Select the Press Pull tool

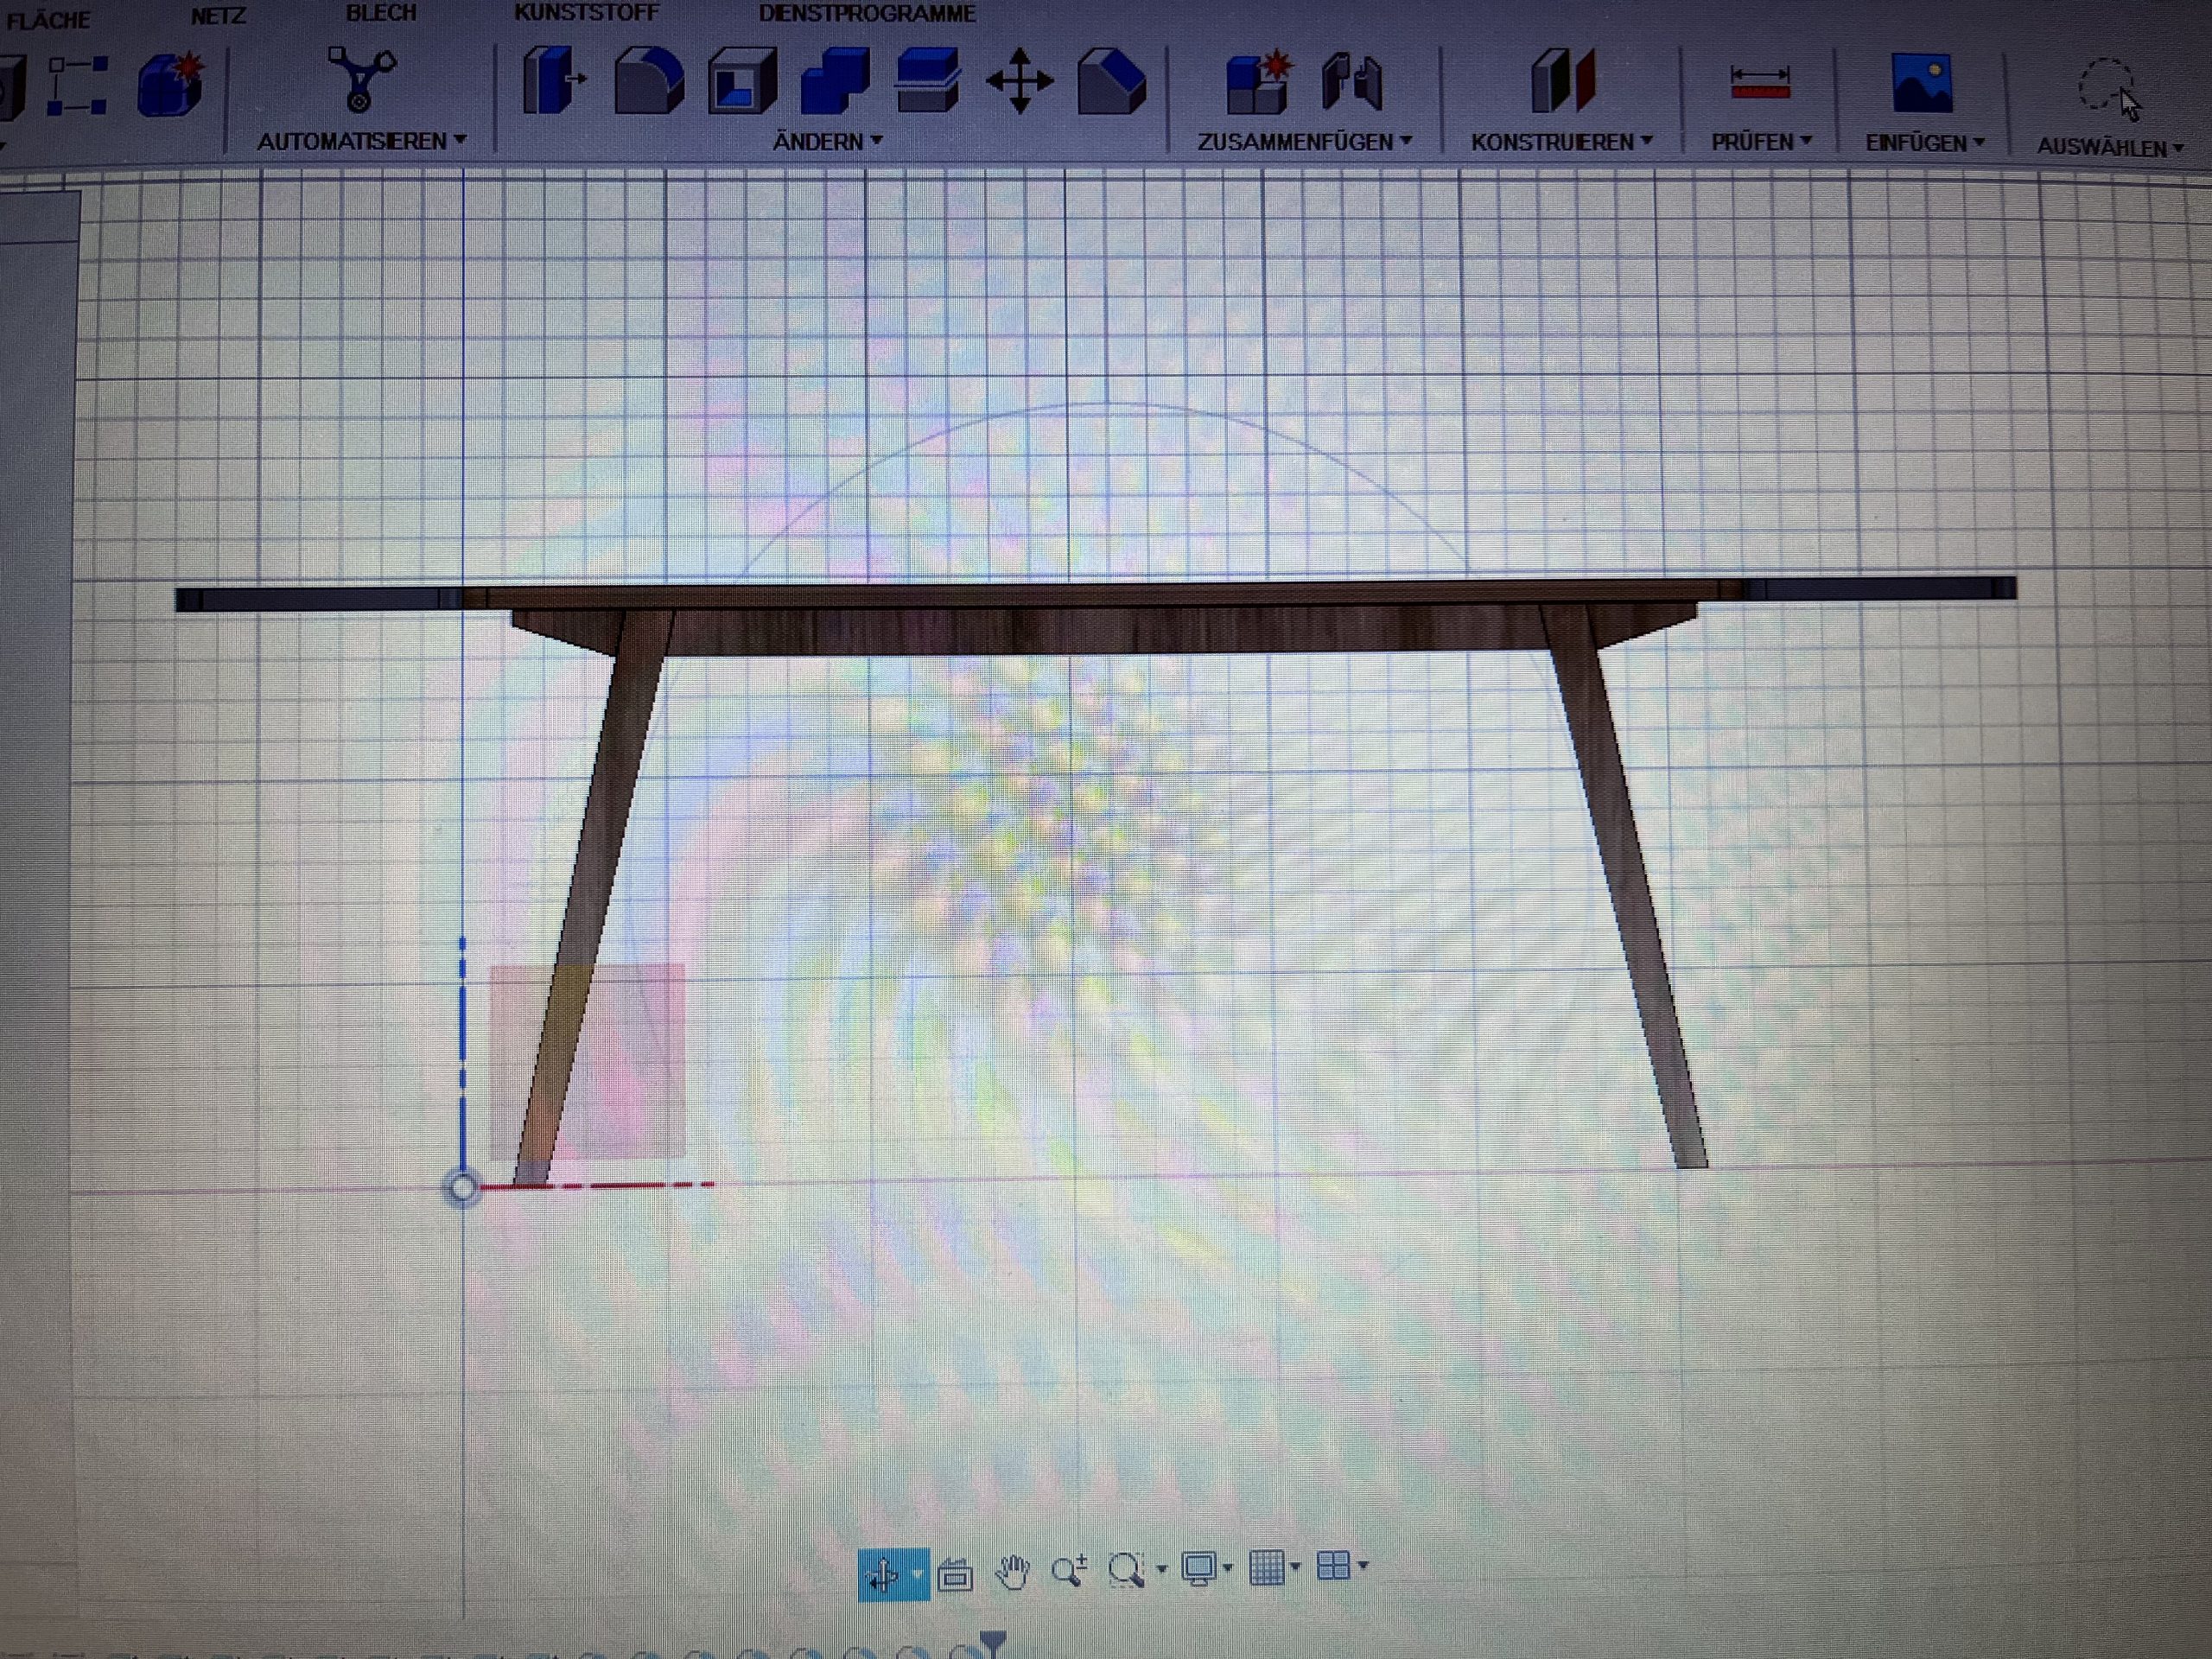[x=553, y=80]
